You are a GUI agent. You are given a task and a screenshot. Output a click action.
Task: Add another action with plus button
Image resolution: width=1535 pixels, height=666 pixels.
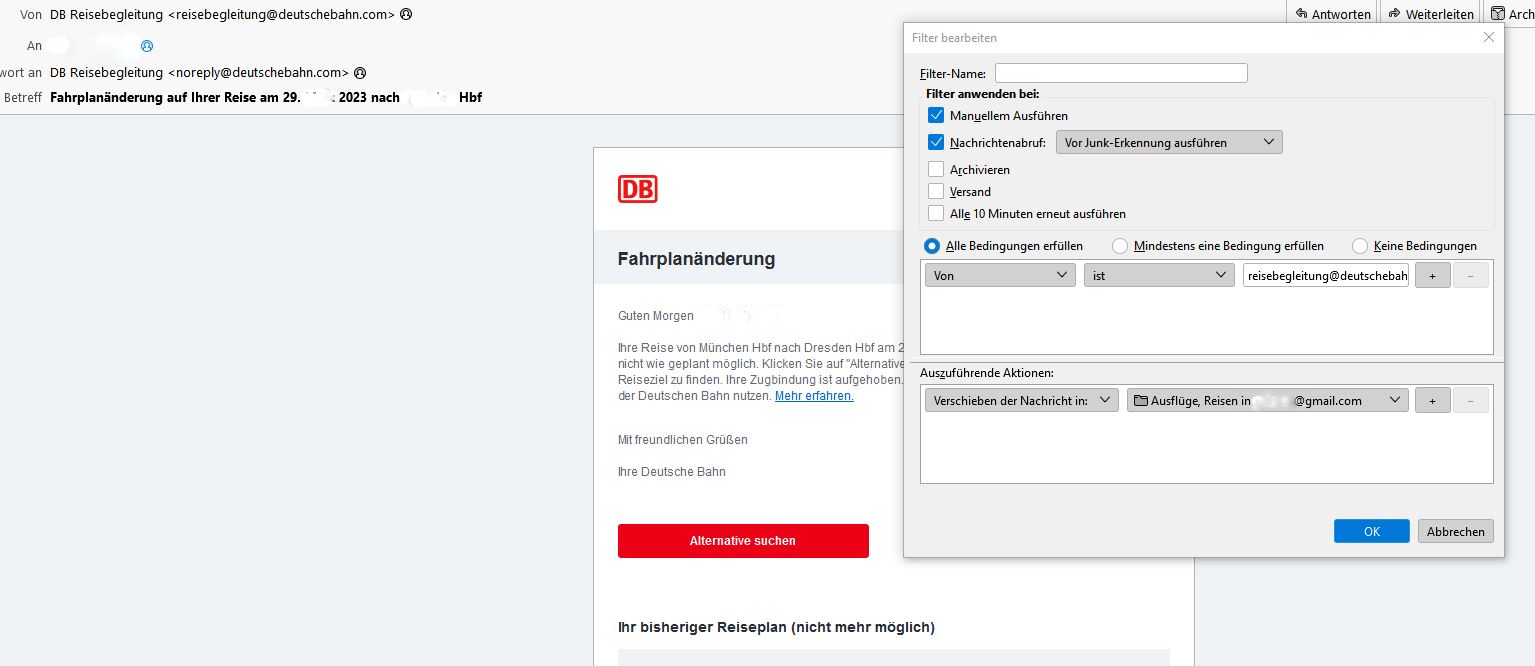(1432, 401)
